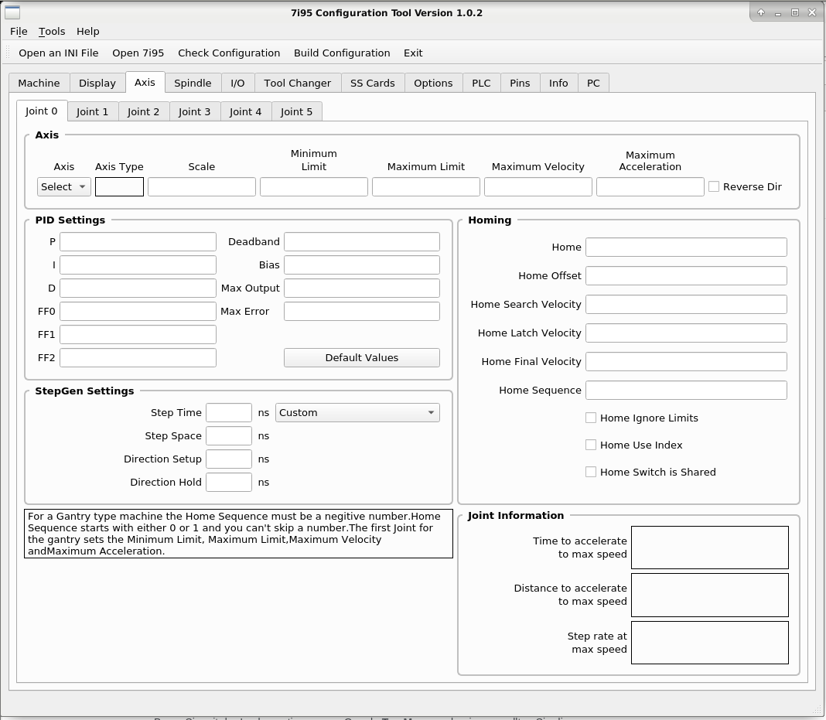Click the FF1 input field

point(138,334)
